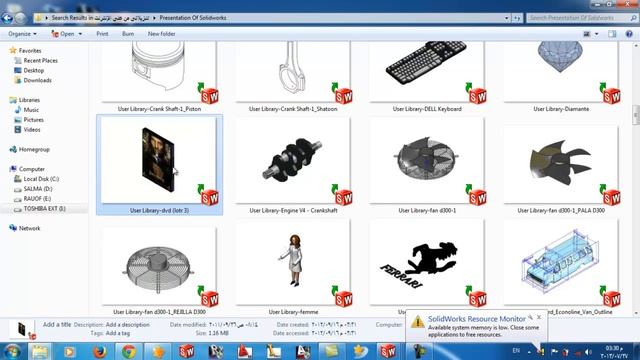Click Burn in the toolbar
The width and height of the screenshot is (640, 360).
[x=128, y=34]
